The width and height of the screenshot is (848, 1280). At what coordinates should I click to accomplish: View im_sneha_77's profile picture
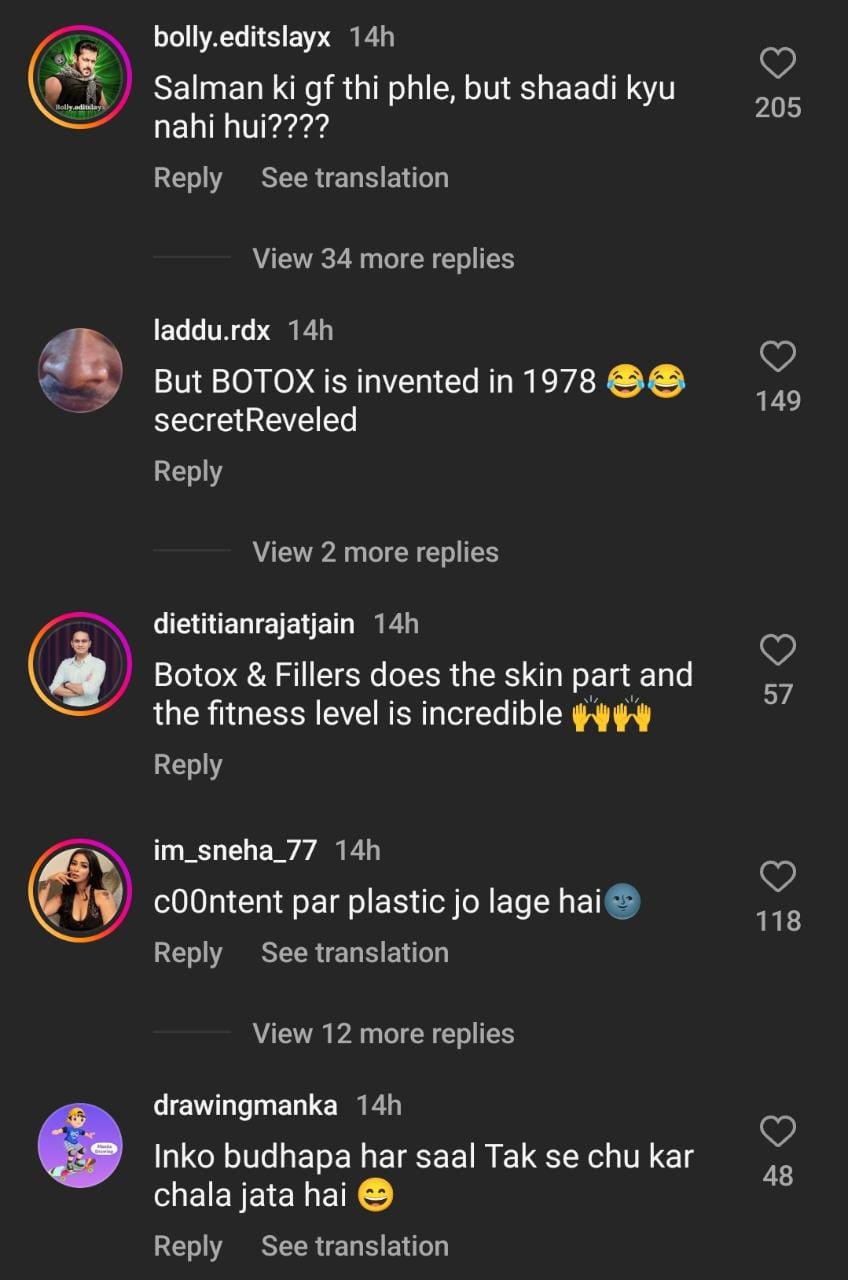tap(80, 890)
